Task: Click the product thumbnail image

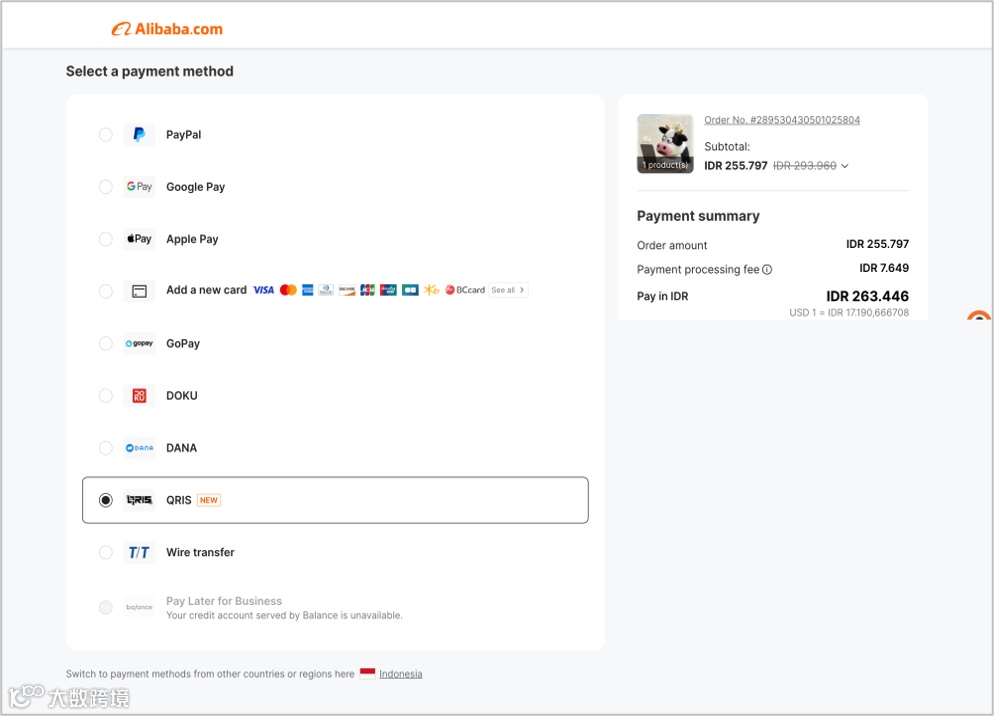Action: coord(665,144)
